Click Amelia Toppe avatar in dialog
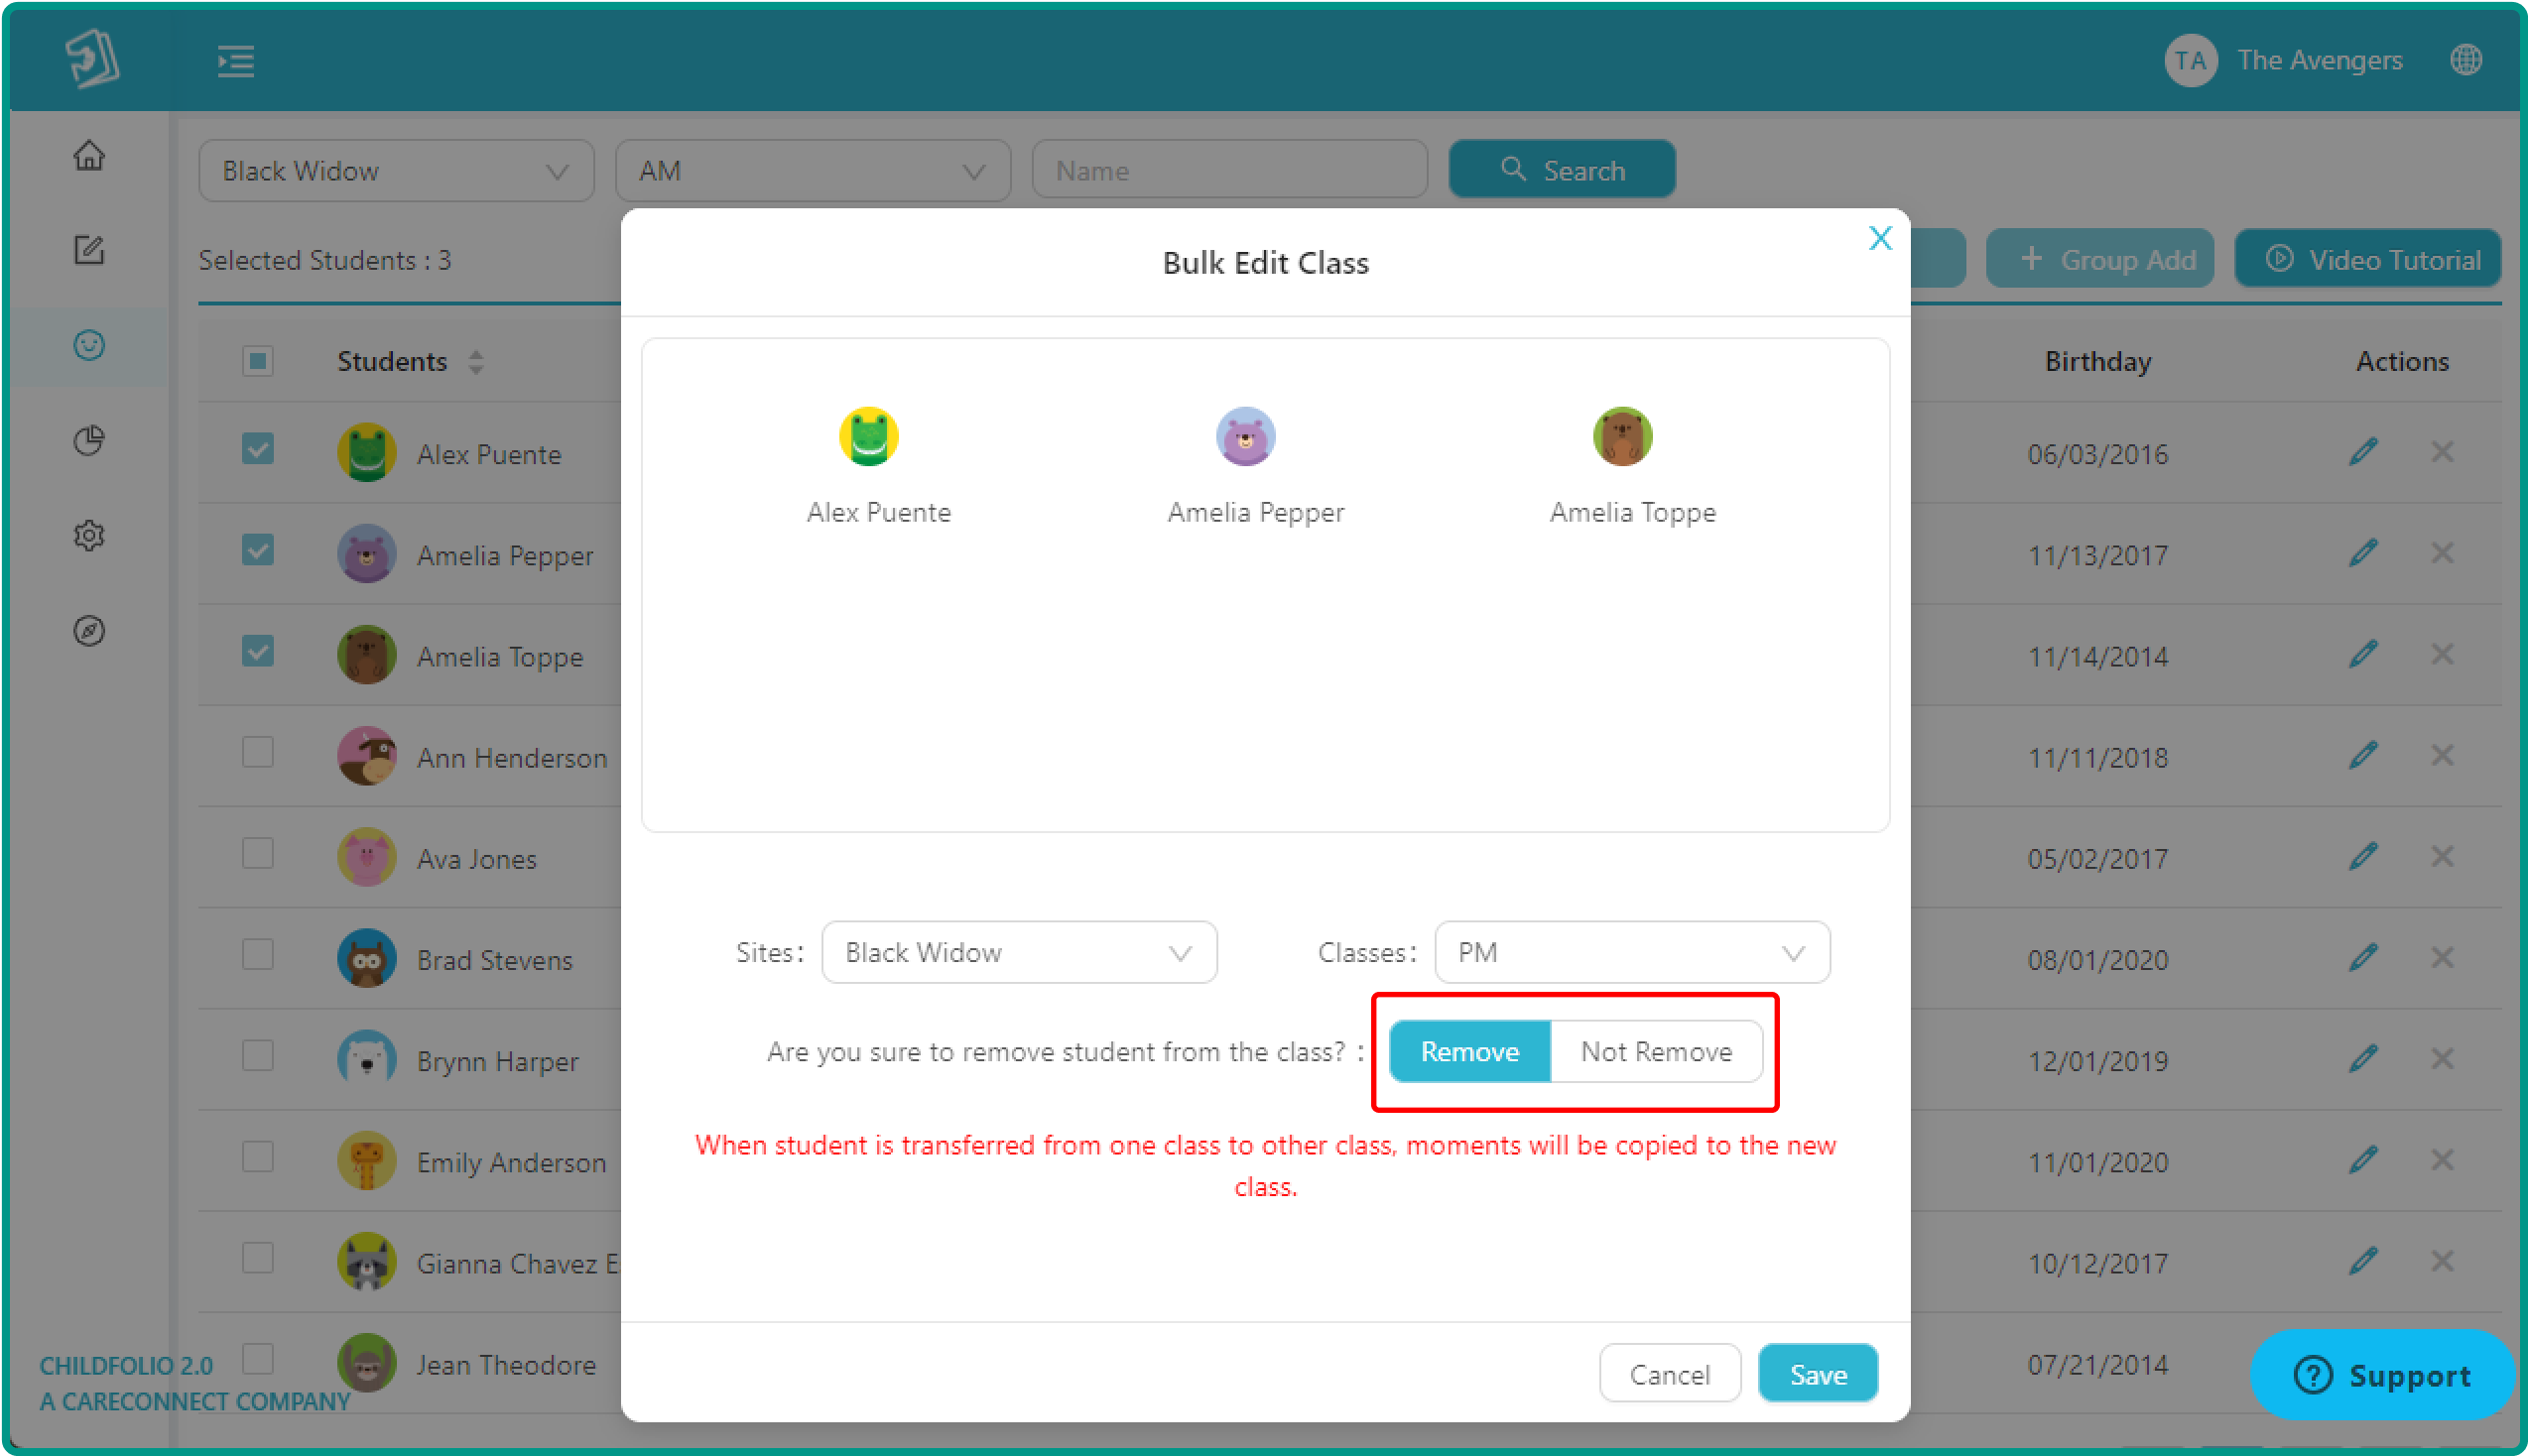2528x1456 pixels. click(x=1622, y=436)
